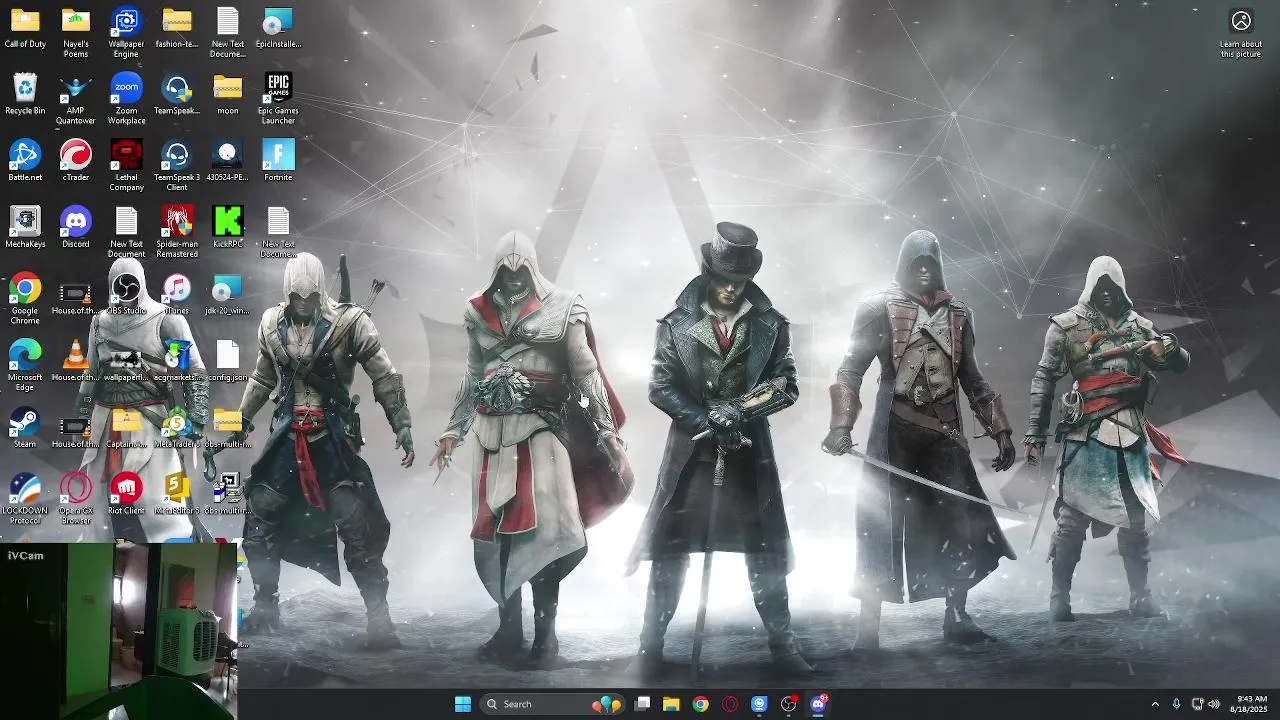Select Spider-man Remastered shortcut

[x=177, y=232]
